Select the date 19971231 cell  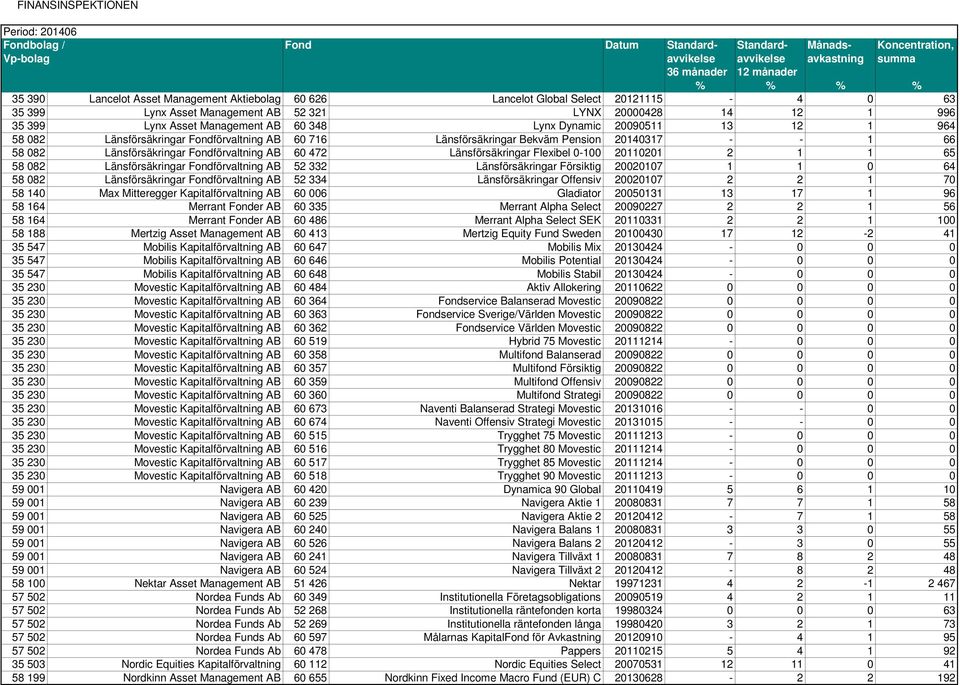[634, 584]
